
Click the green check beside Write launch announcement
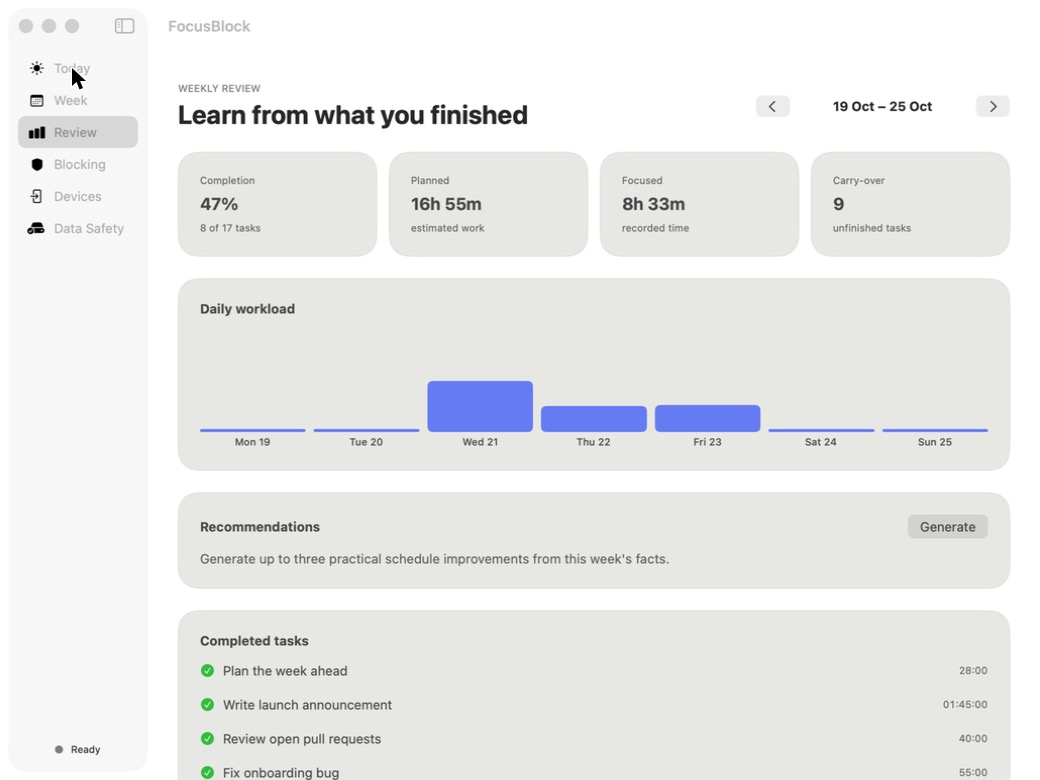click(x=208, y=704)
